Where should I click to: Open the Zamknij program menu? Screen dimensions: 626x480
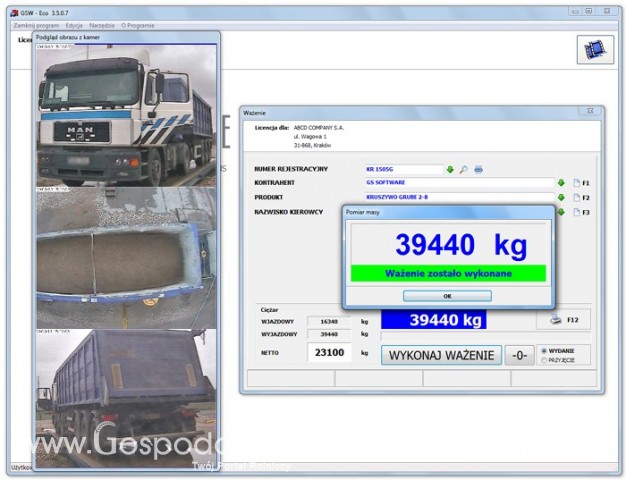[36, 23]
